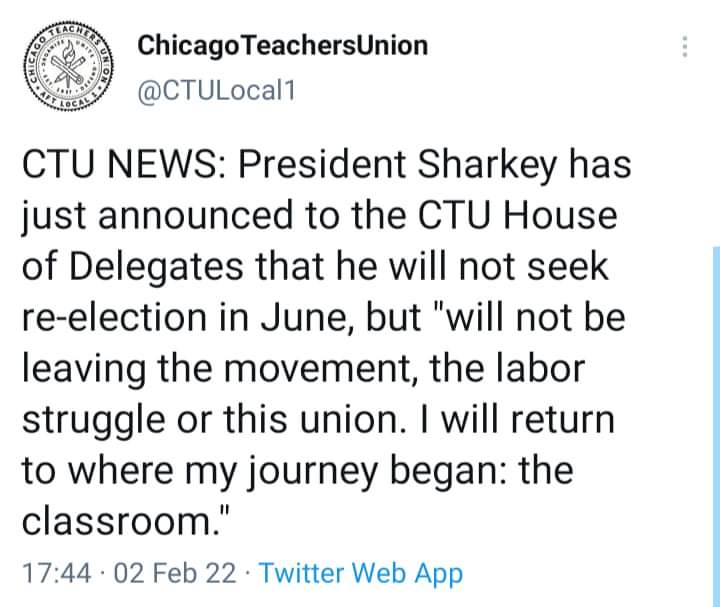Click 'just announced' in the tweet text

pos(158,217)
